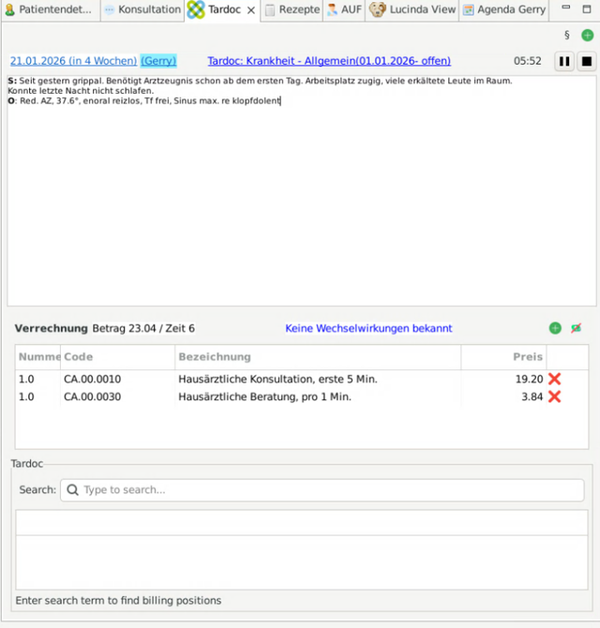This screenshot has width=600, height=628.
Task: Click the magnifier icon in search box
Action: pyautogui.click(x=72, y=490)
